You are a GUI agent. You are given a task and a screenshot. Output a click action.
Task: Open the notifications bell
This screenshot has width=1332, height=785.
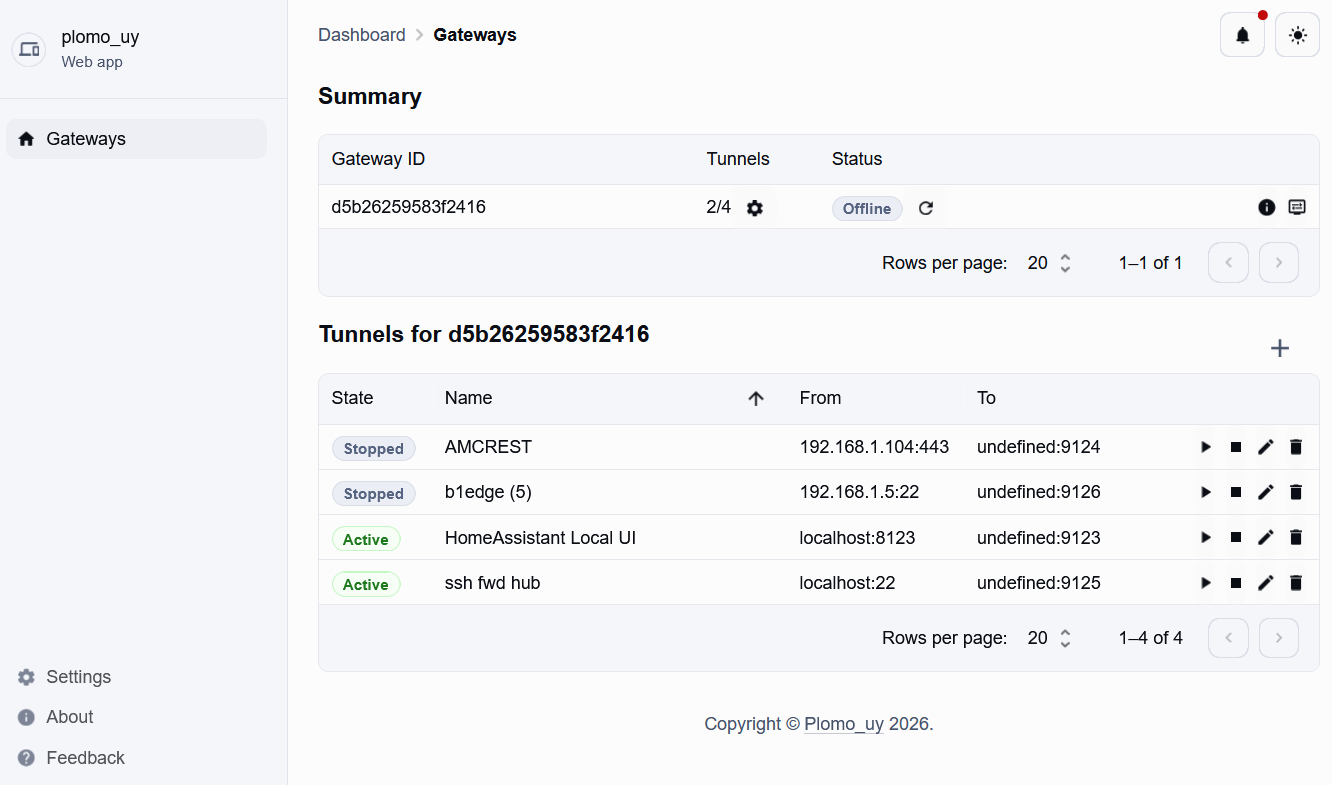coord(1242,36)
